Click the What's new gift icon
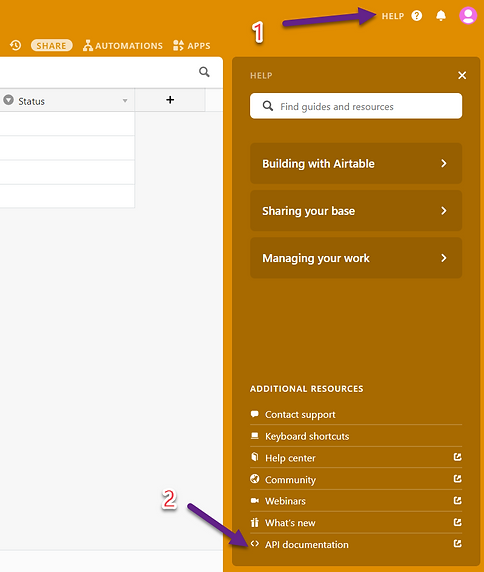The height and width of the screenshot is (572, 484). click(x=255, y=522)
